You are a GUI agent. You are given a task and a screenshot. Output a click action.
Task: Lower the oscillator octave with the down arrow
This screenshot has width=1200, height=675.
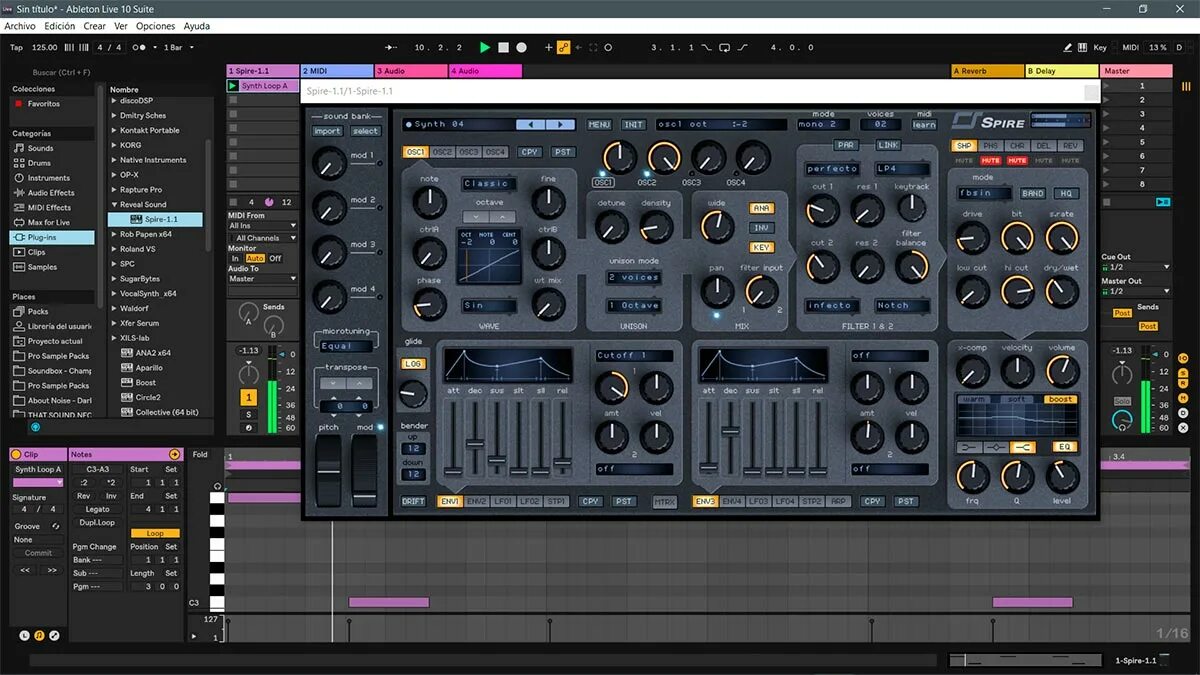pos(477,217)
